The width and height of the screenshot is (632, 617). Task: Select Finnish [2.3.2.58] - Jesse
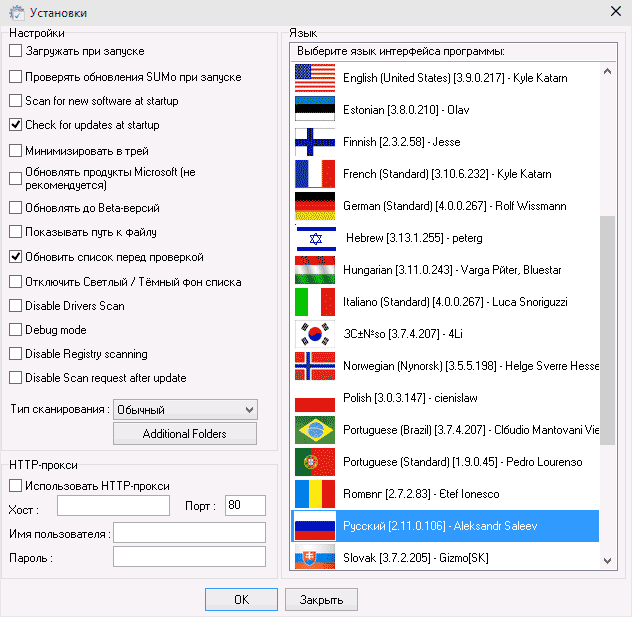[x=401, y=142]
